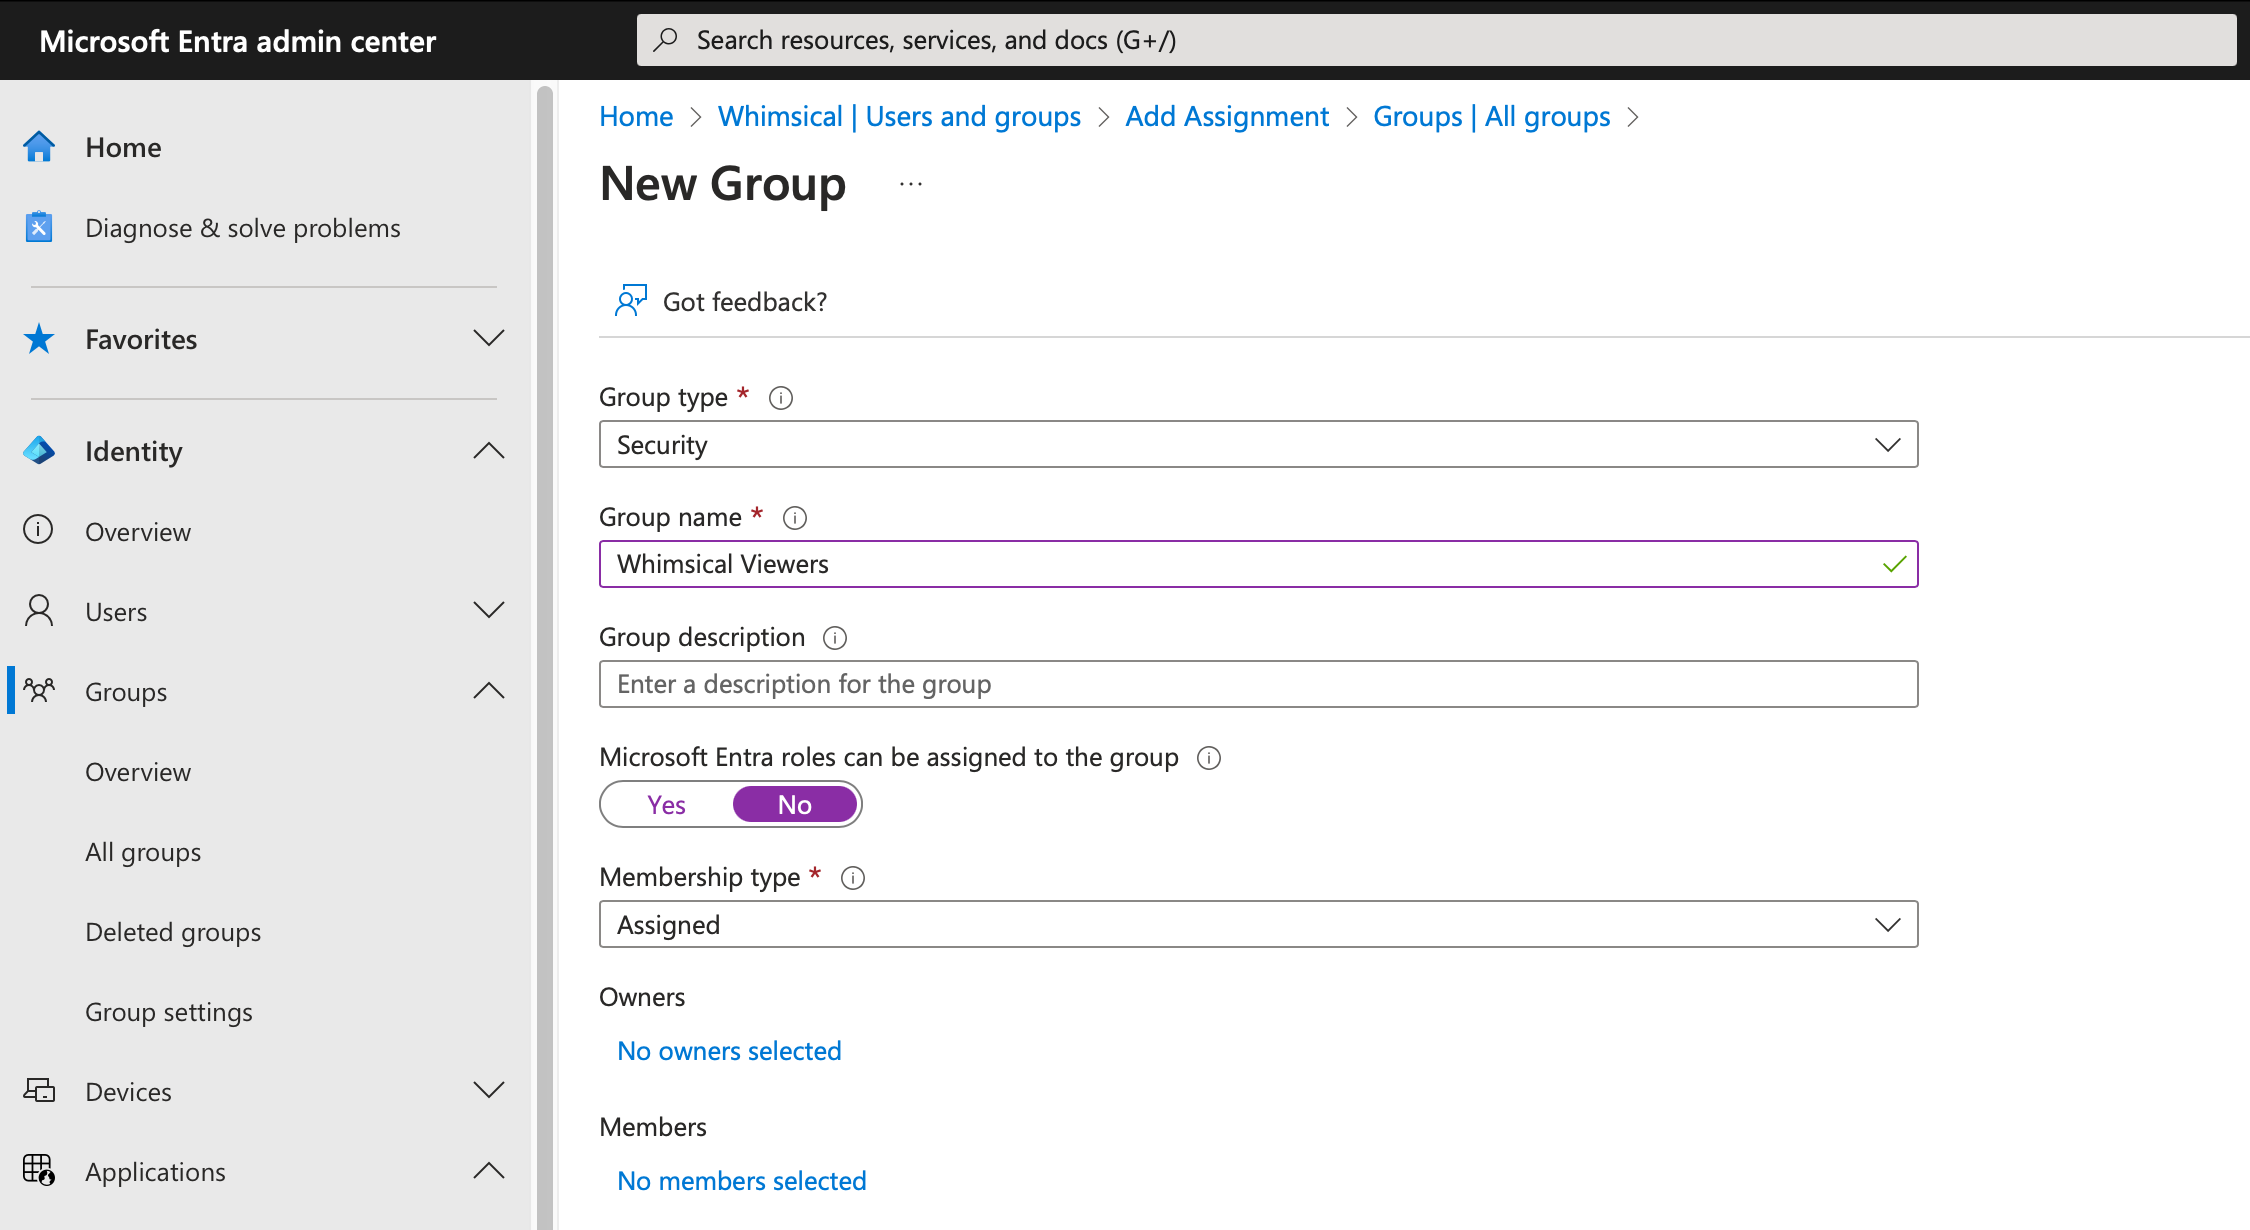
Task: Click the Group type info icon
Action: (781, 398)
